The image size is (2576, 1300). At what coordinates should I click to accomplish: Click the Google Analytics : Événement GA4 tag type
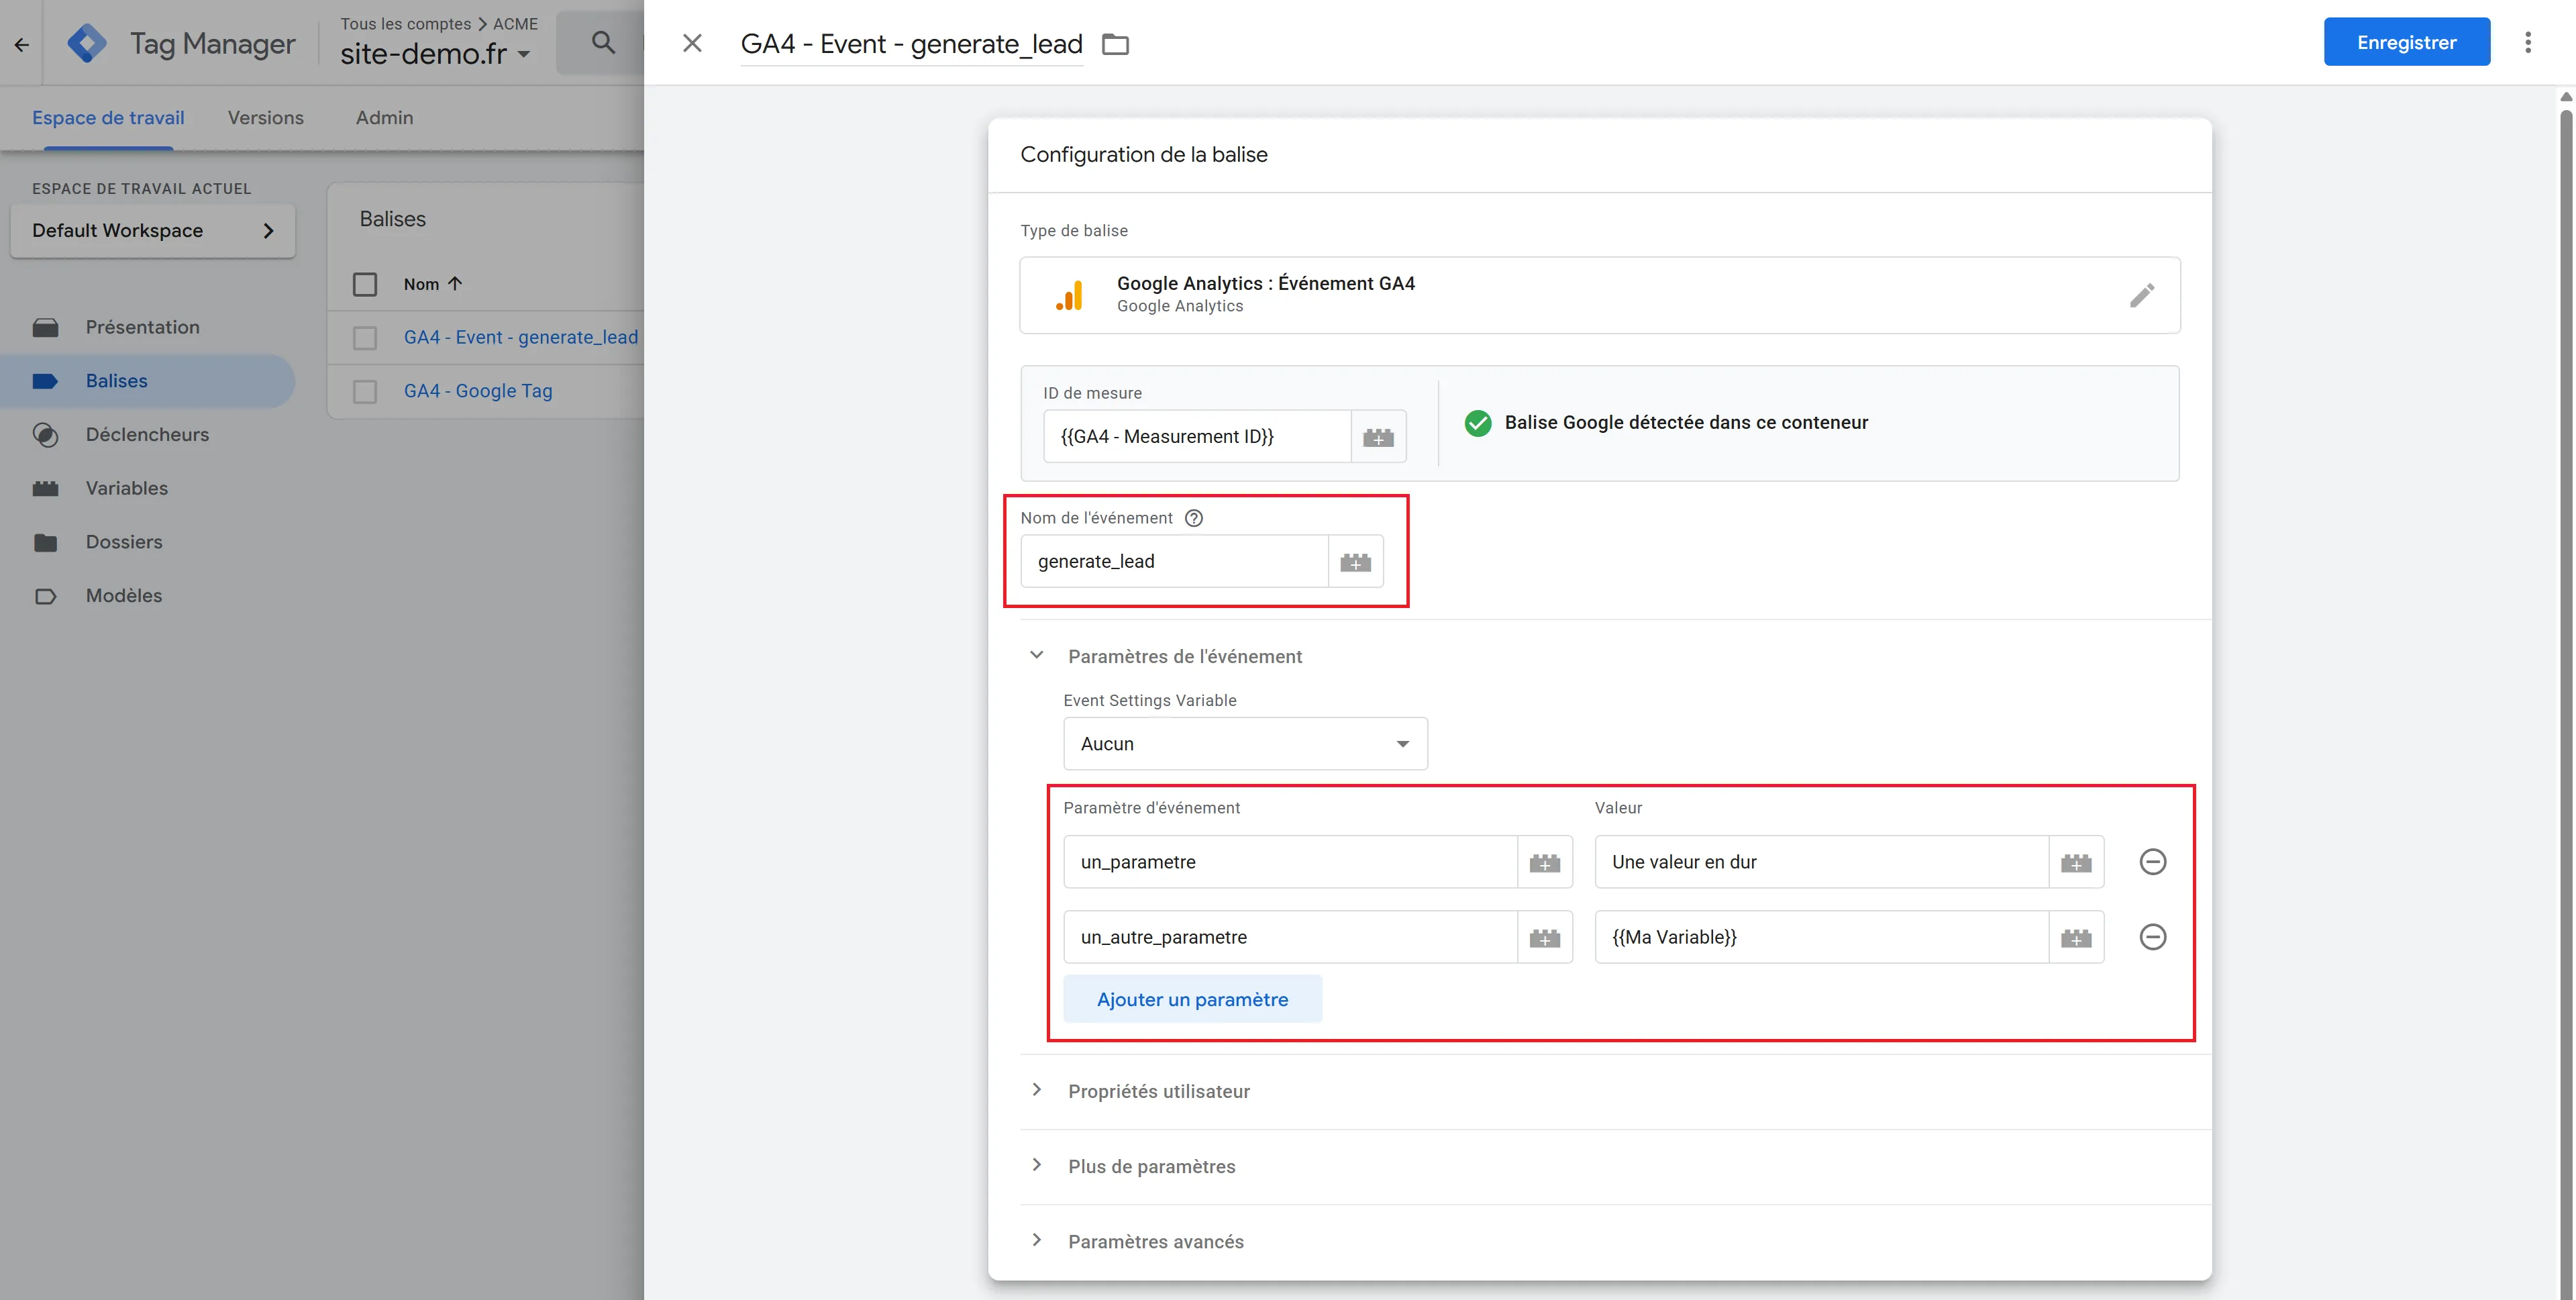(x=1599, y=295)
